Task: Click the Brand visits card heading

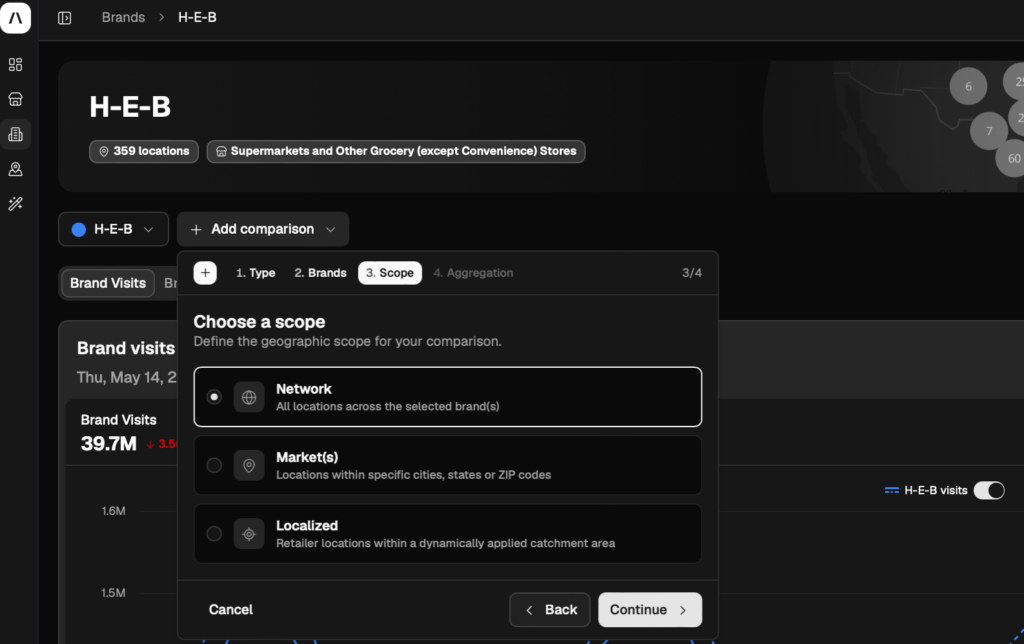Action: pyautogui.click(x=126, y=349)
